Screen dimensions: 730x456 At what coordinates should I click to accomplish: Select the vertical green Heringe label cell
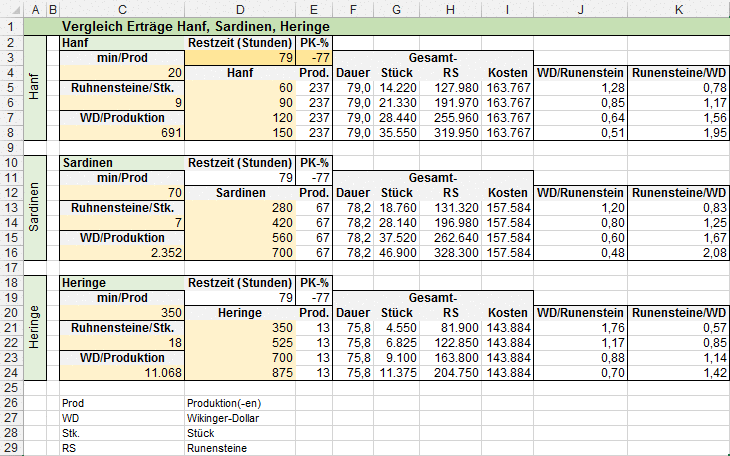[x=38, y=327]
